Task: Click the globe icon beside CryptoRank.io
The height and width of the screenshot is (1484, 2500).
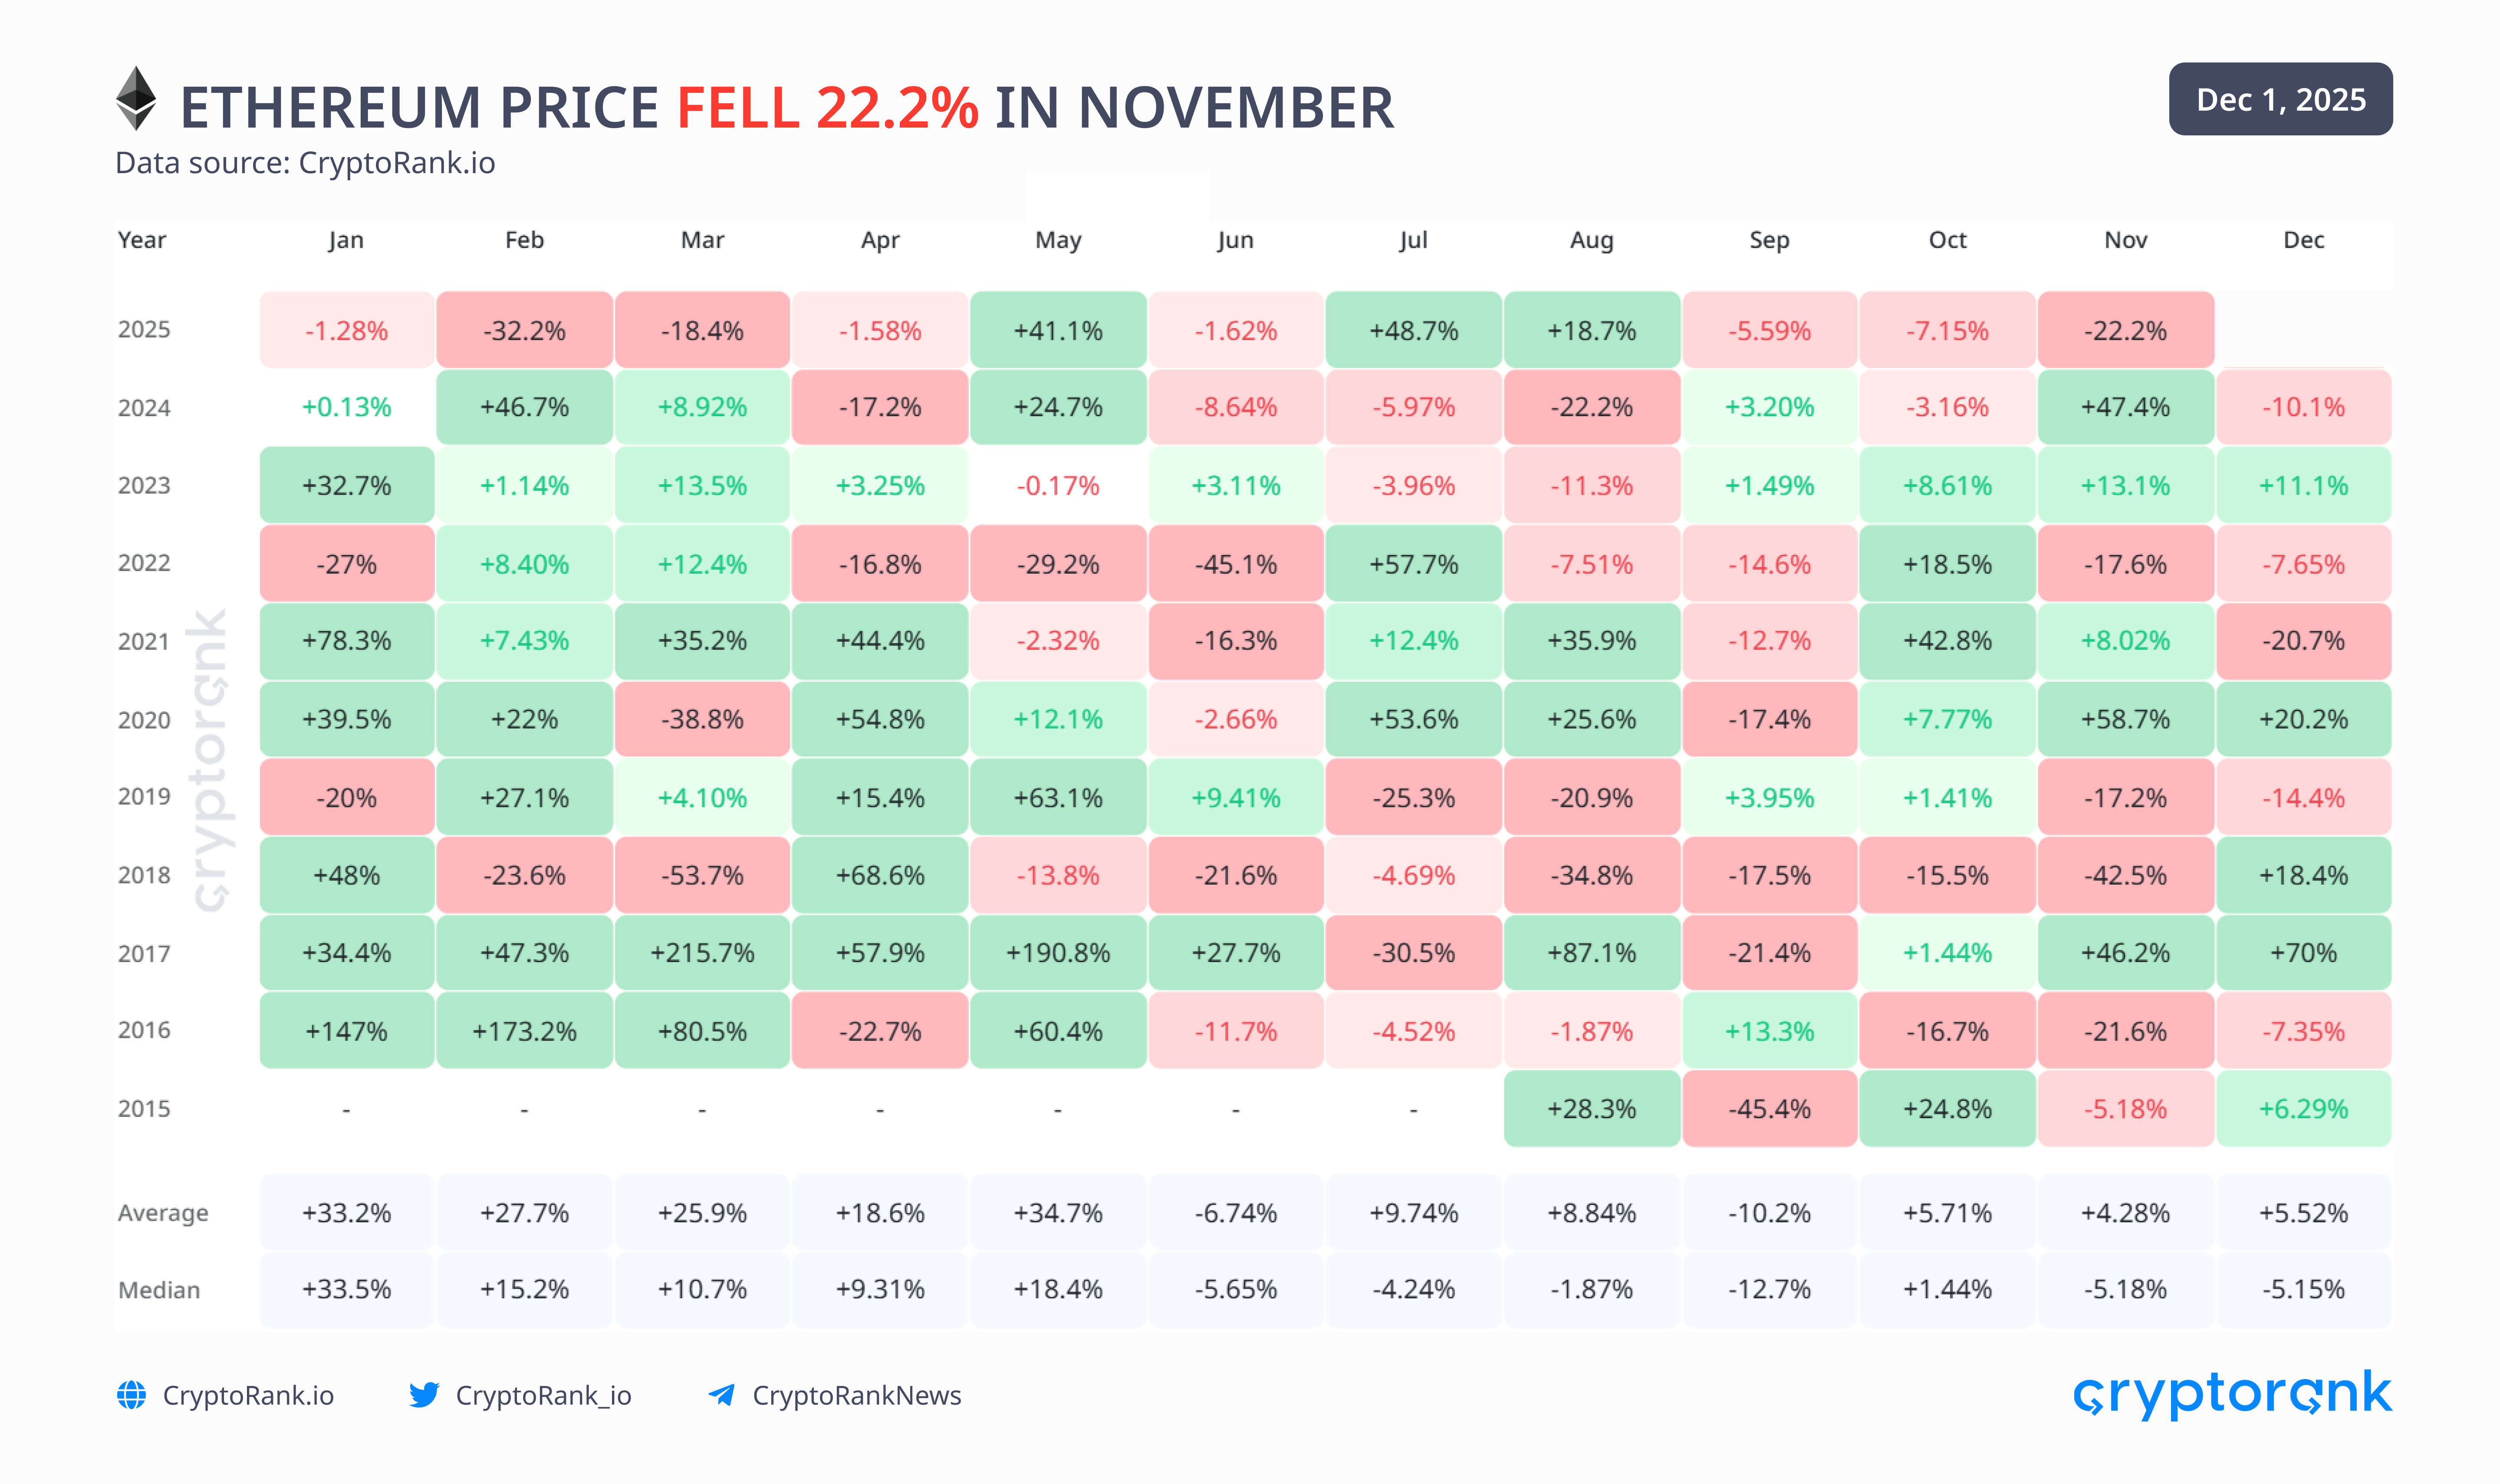Action: [x=131, y=1395]
